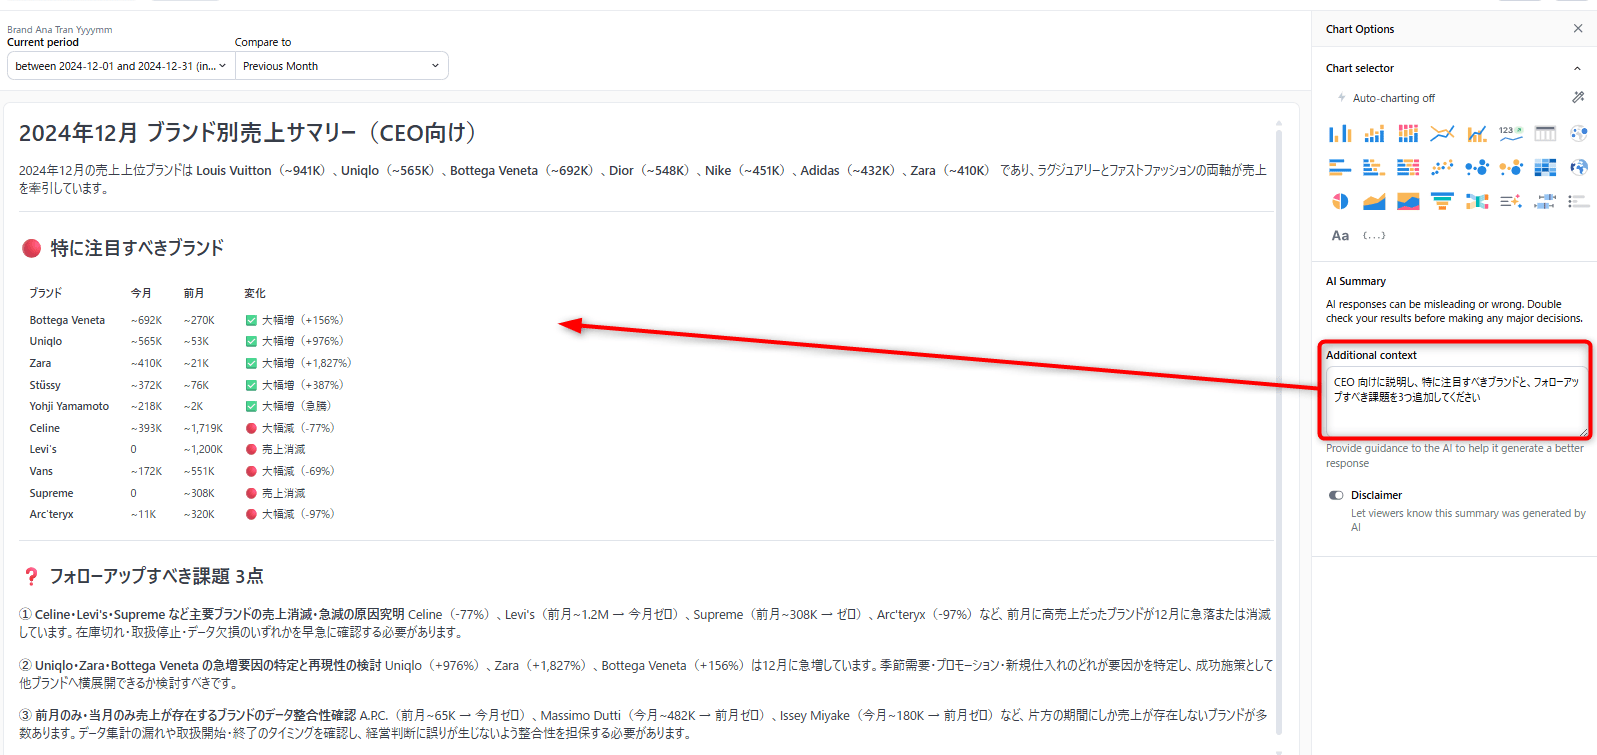
Task: Collapse the Chart selector section
Action: point(1577,68)
